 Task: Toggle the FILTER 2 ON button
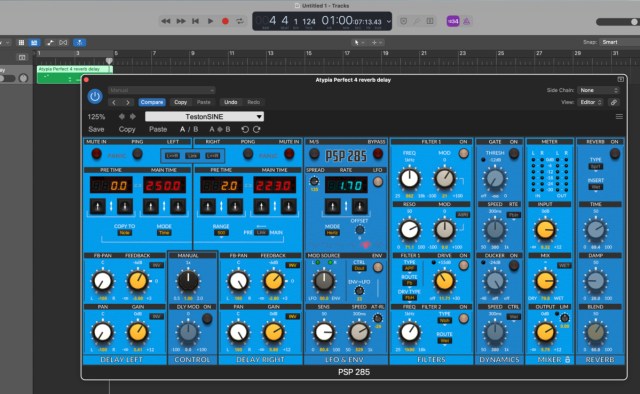click(x=463, y=318)
